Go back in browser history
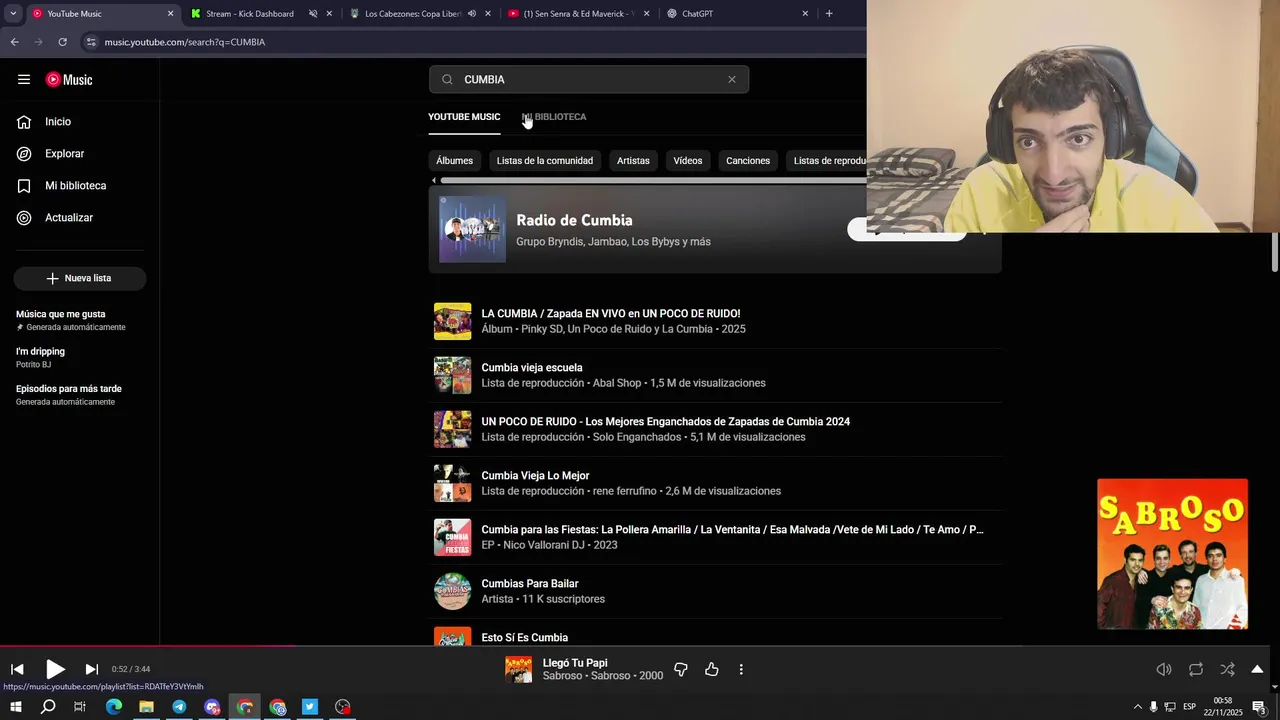Screen dimensions: 1280x720 (14, 42)
